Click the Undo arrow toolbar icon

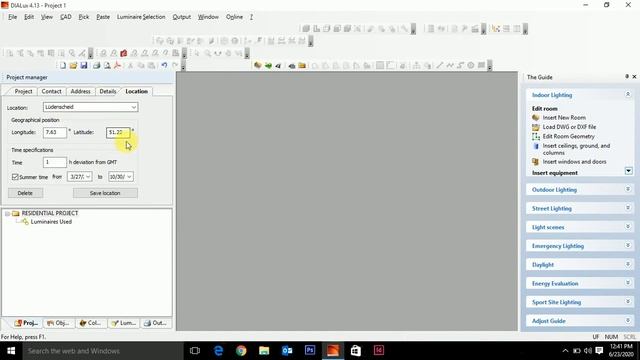(x=164, y=65)
